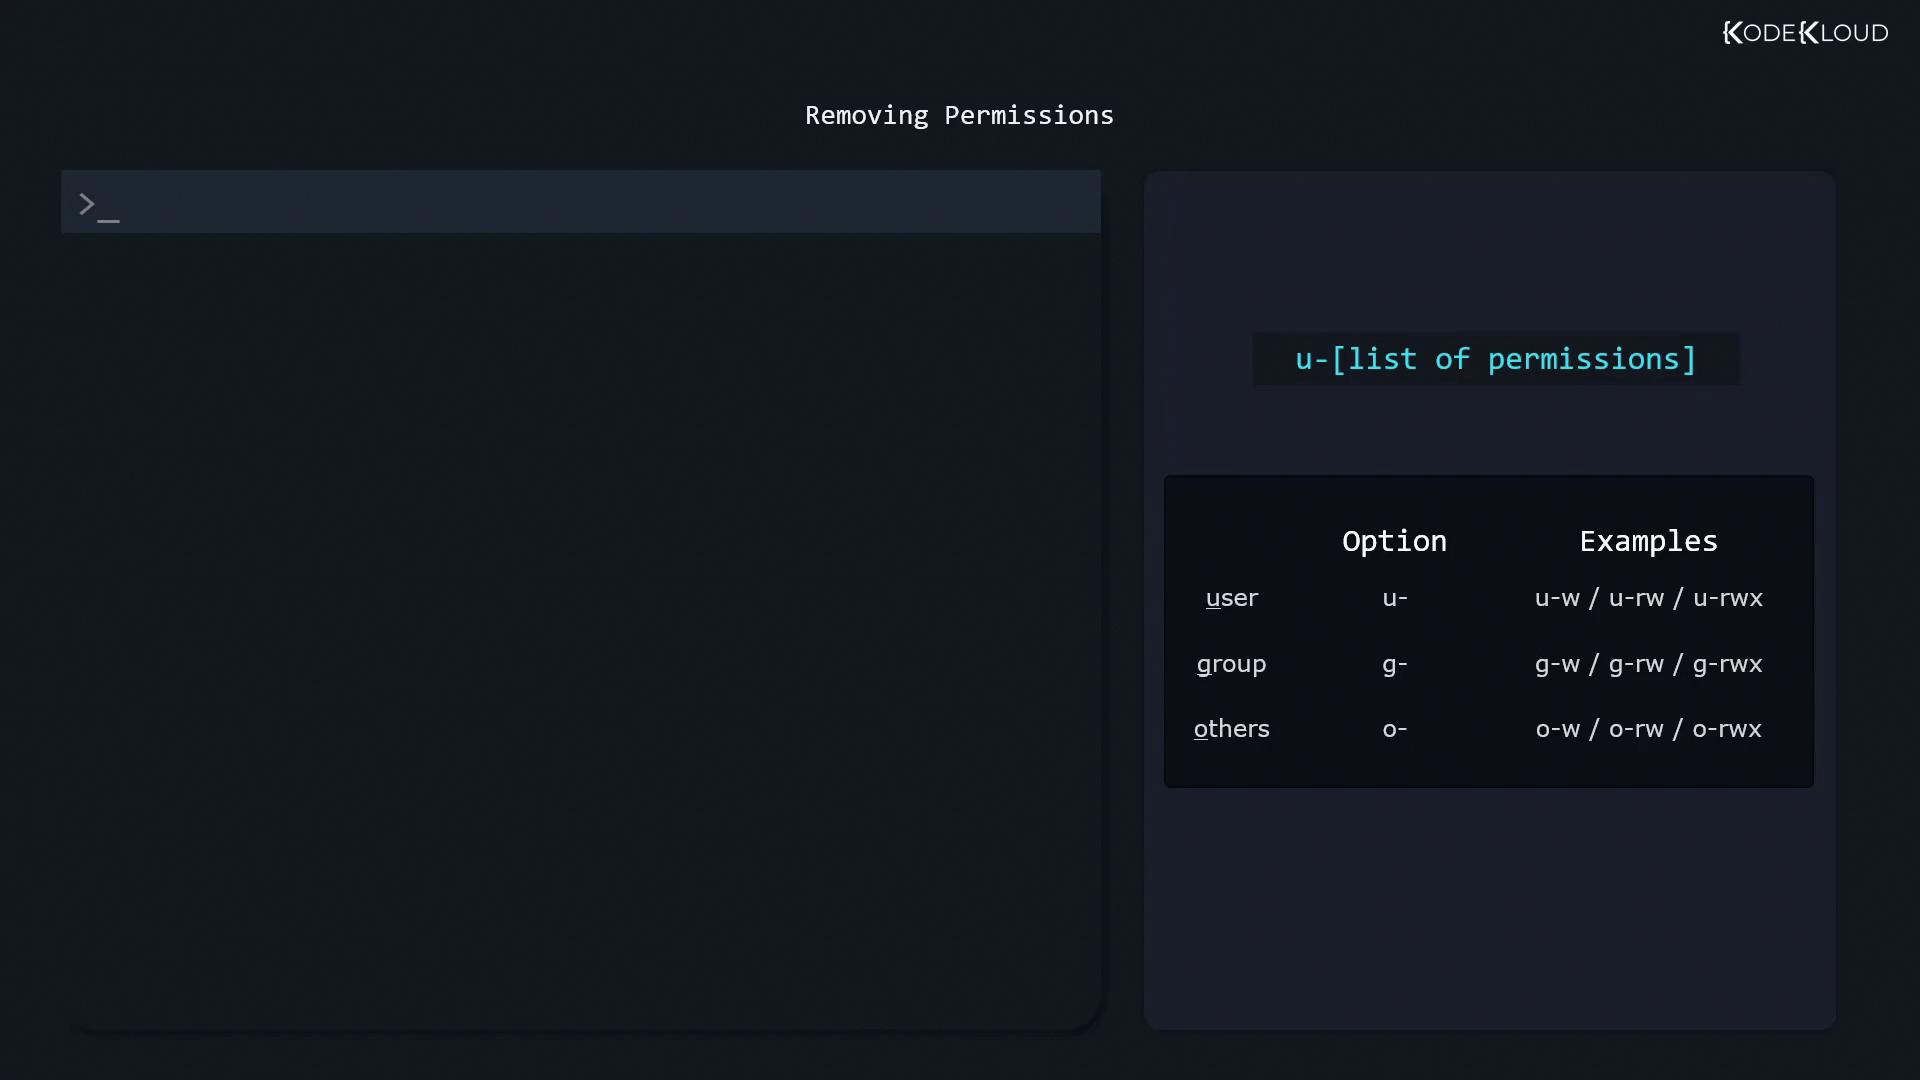The width and height of the screenshot is (1920, 1080).
Task: Click the o-w / o-rw / o-rwx examples
Action: point(1648,729)
